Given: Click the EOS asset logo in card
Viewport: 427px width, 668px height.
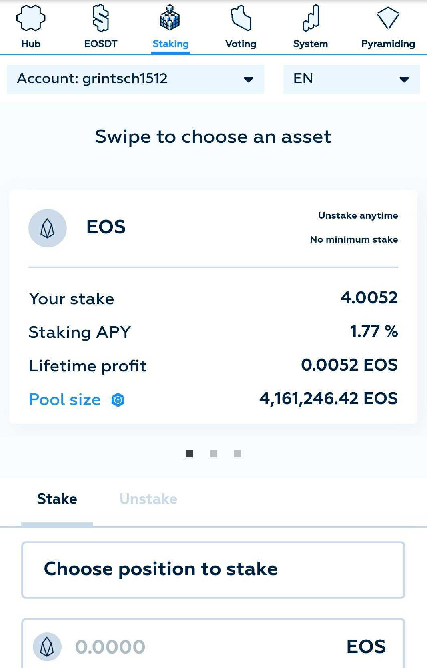Looking at the screenshot, I should (47, 228).
